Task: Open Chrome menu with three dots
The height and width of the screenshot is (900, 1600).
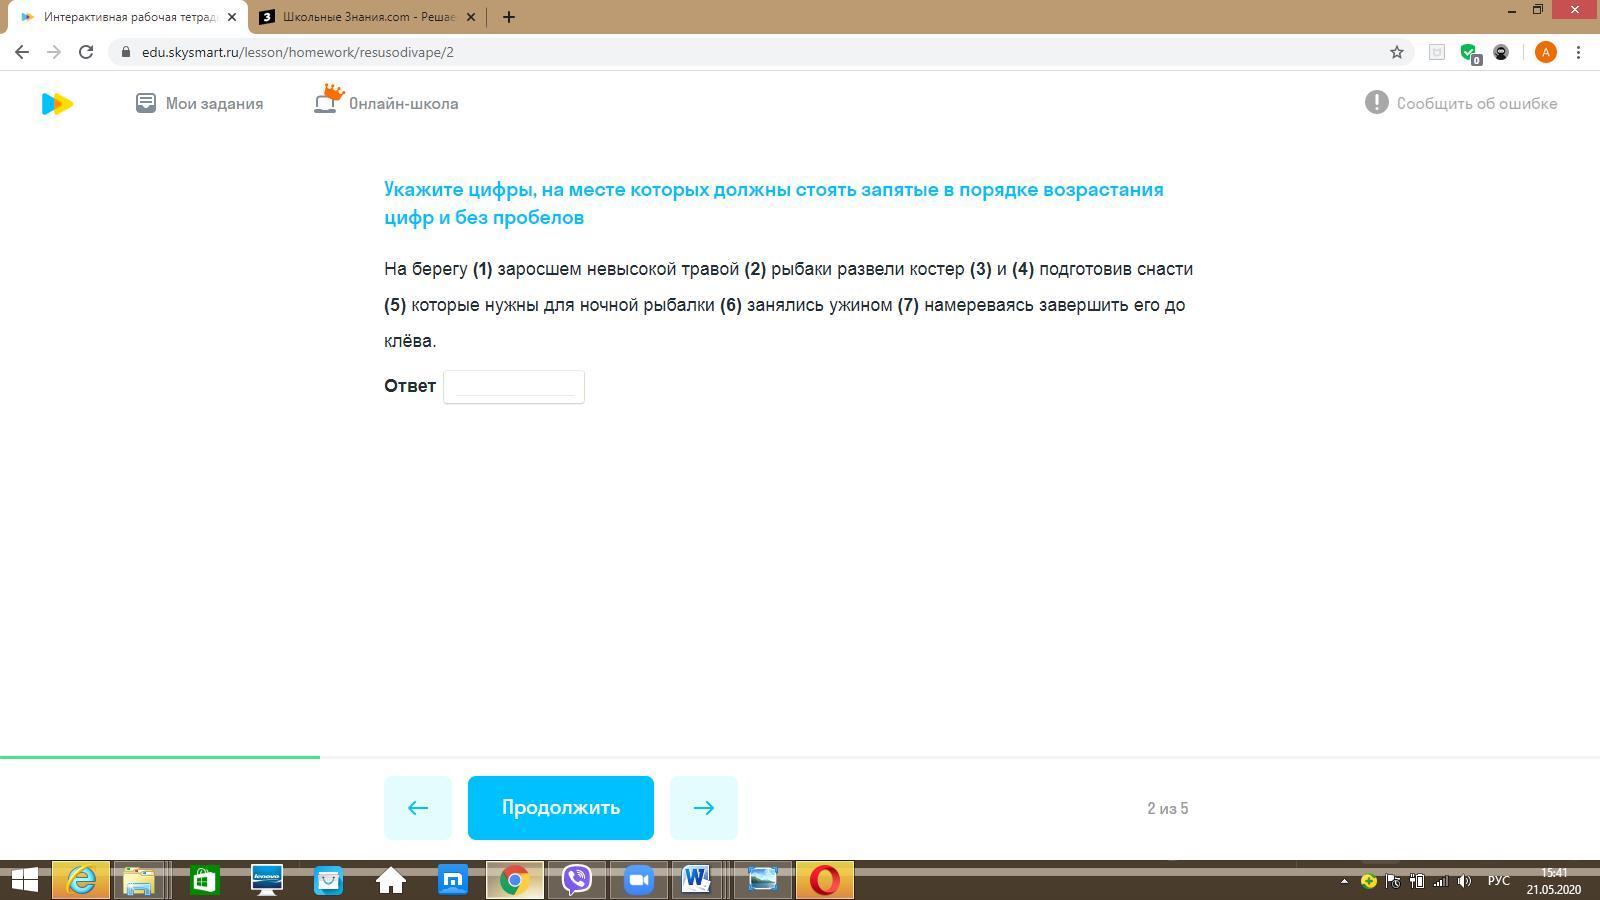Action: point(1578,52)
